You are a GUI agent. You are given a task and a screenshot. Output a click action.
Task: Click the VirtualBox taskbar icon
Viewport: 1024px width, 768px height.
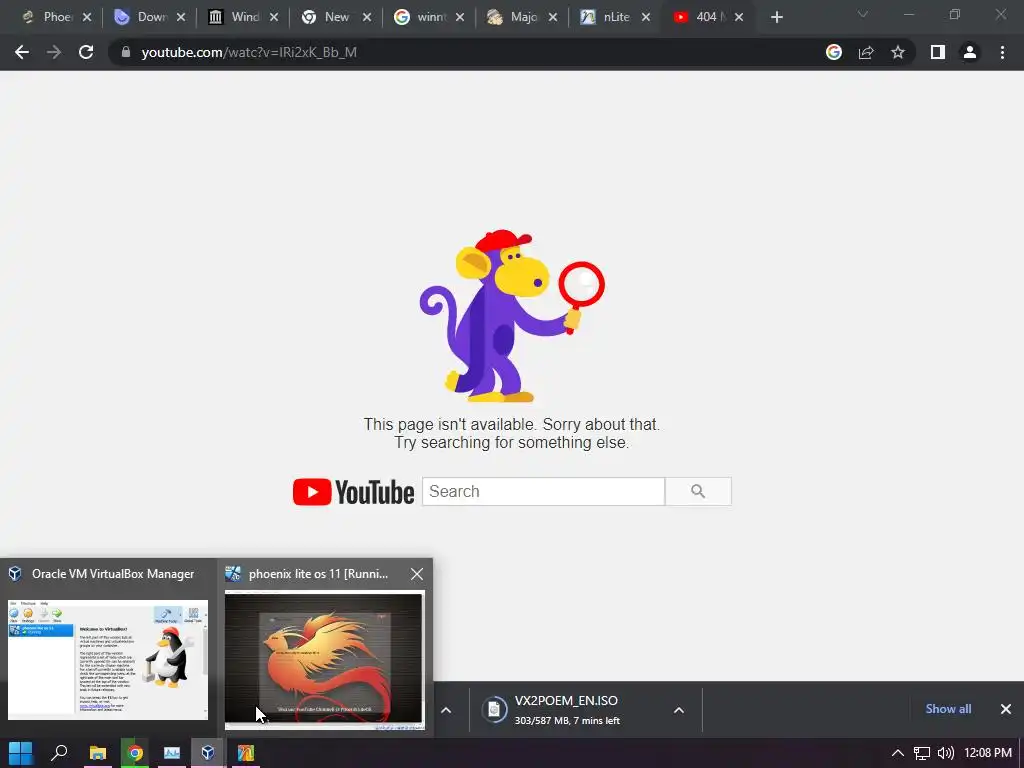coord(208,753)
